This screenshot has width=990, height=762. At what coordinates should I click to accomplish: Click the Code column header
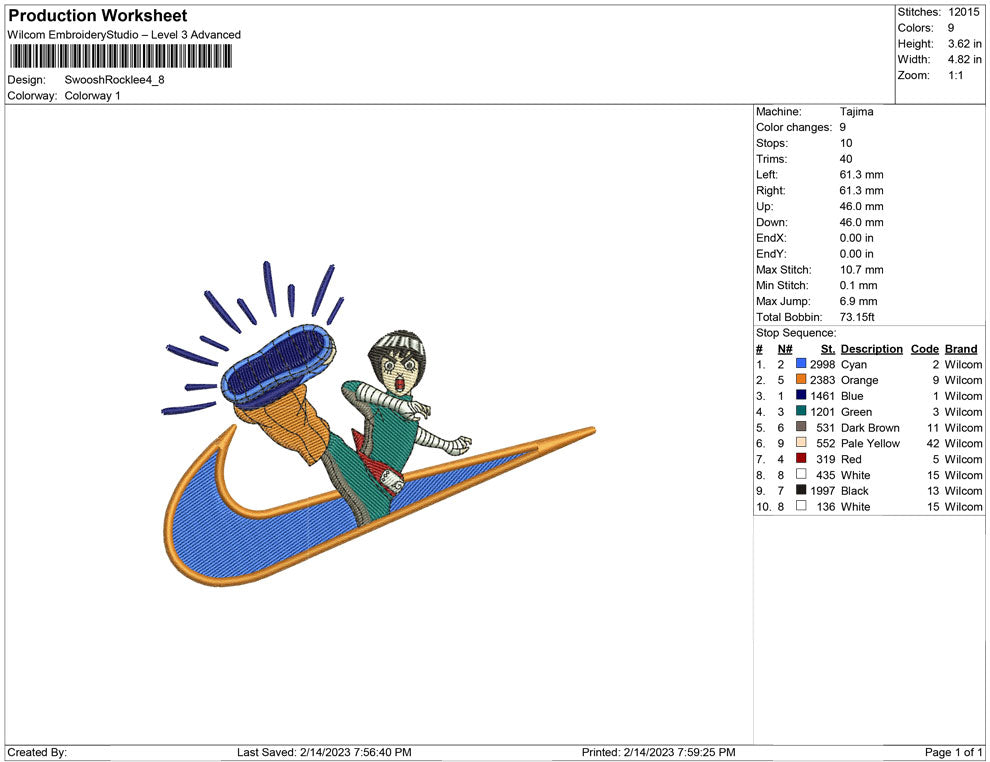924,349
